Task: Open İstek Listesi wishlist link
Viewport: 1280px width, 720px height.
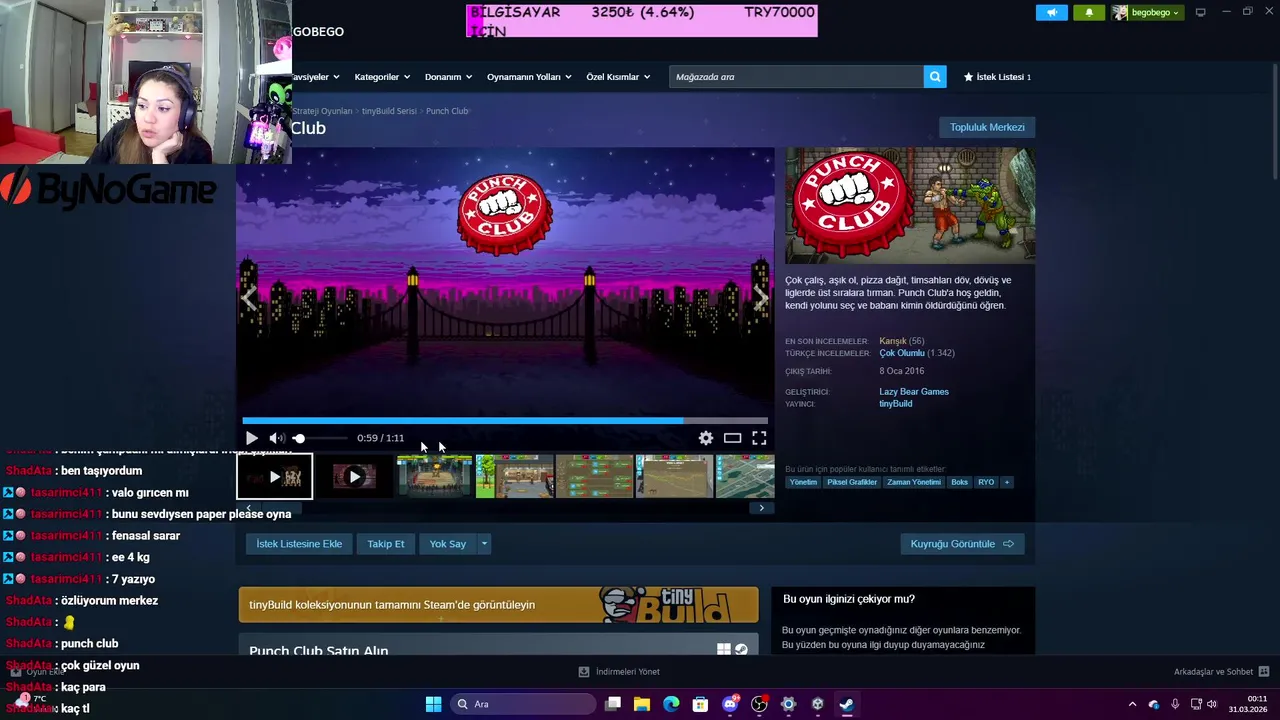Action: click(x=997, y=77)
